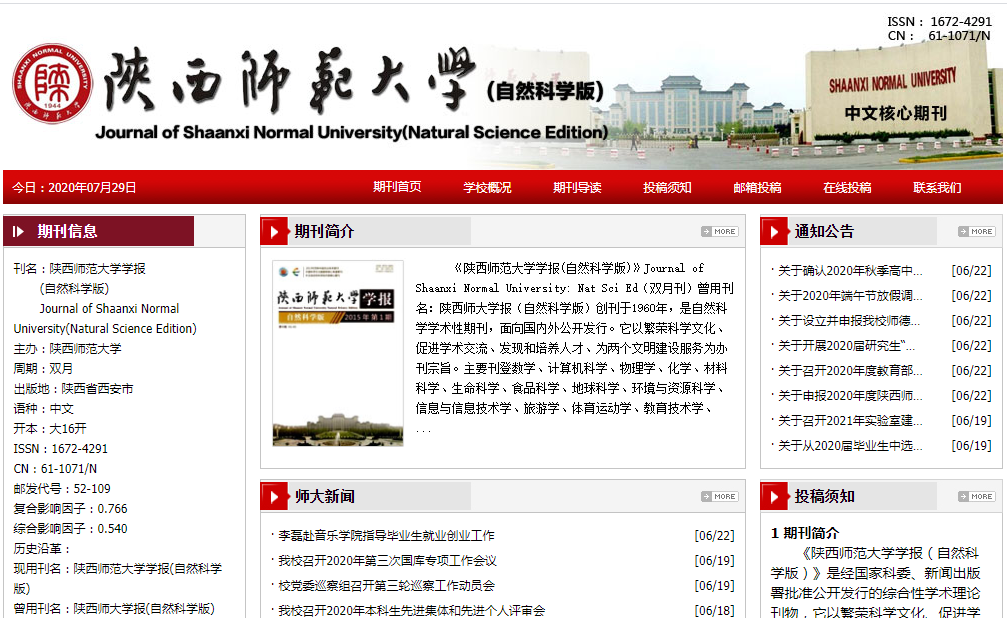Open notice 关于召开2020年度教育部...
This screenshot has width=1007, height=618.
pyautogui.click(x=850, y=371)
